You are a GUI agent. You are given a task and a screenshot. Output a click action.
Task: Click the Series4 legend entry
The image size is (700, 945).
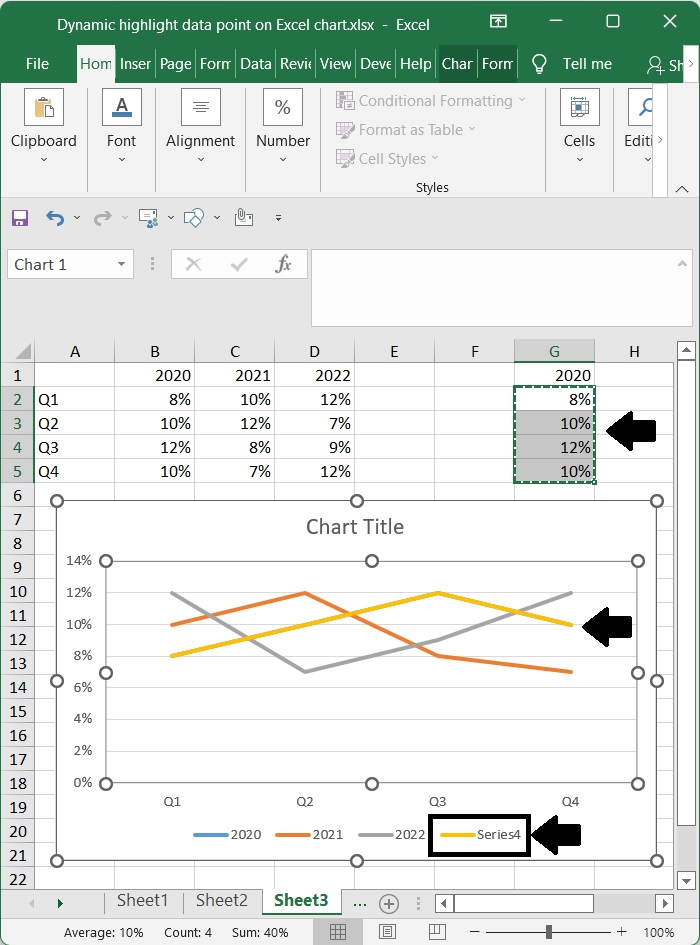(480, 835)
